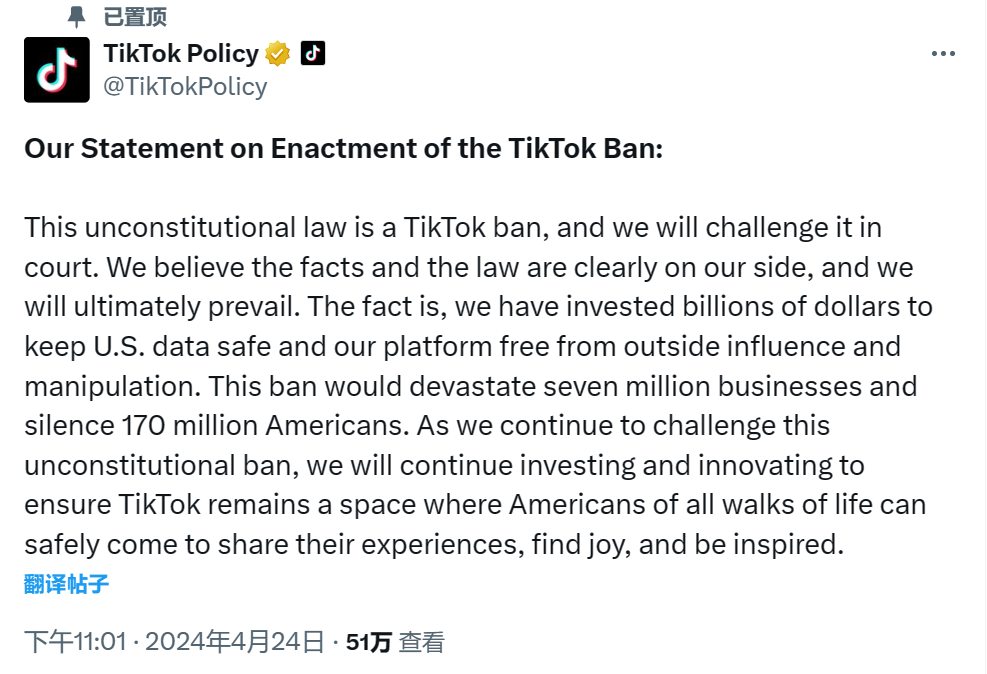Click the 已置顶 pinned label

point(135,17)
